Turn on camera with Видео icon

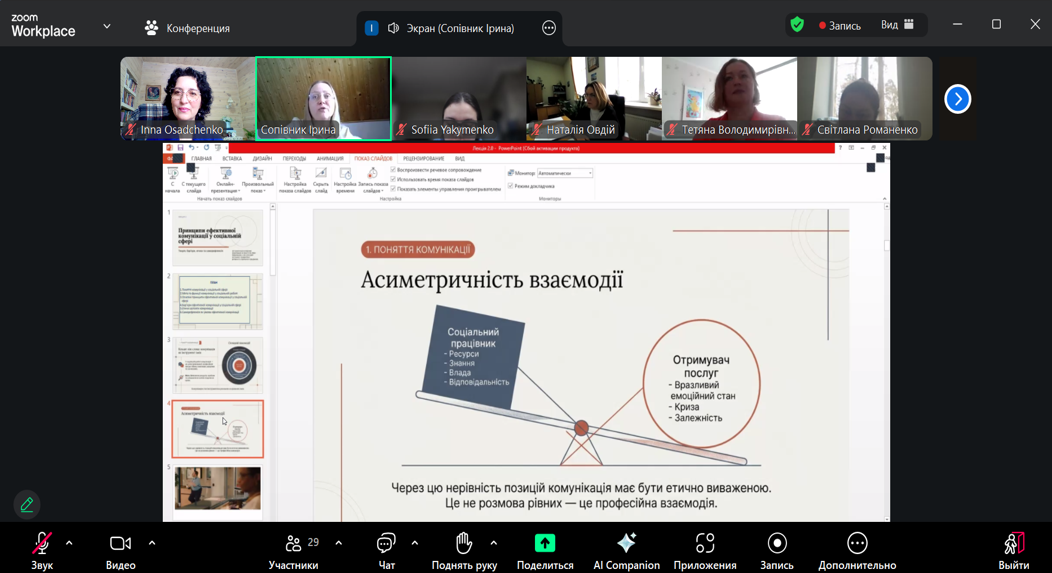[120, 543]
